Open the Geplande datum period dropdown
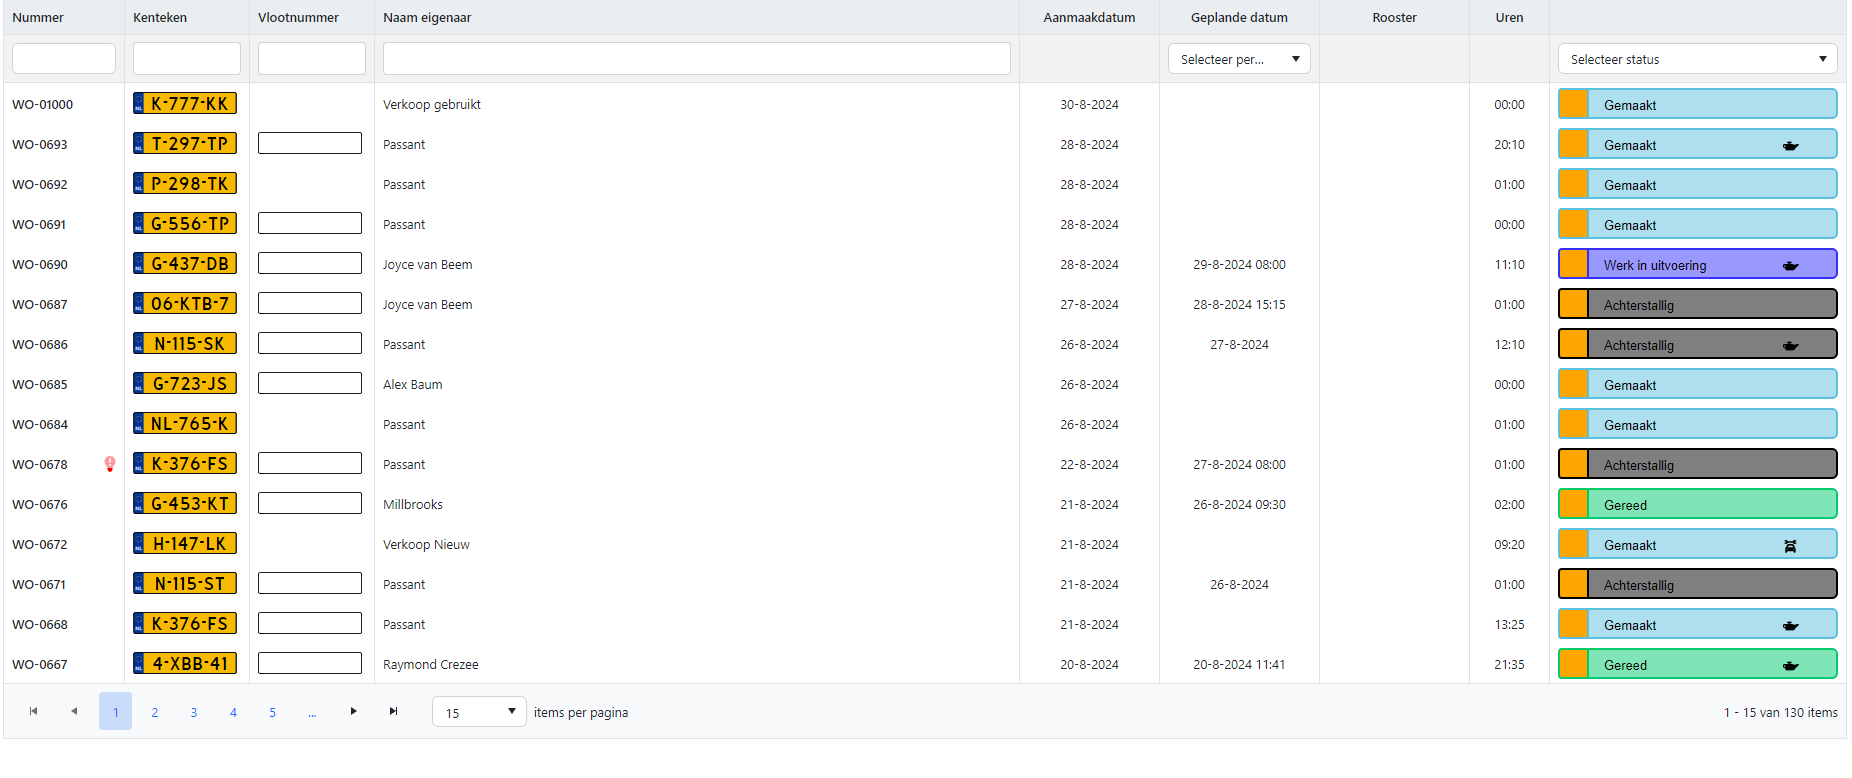The height and width of the screenshot is (778, 1852). coord(1238,59)
